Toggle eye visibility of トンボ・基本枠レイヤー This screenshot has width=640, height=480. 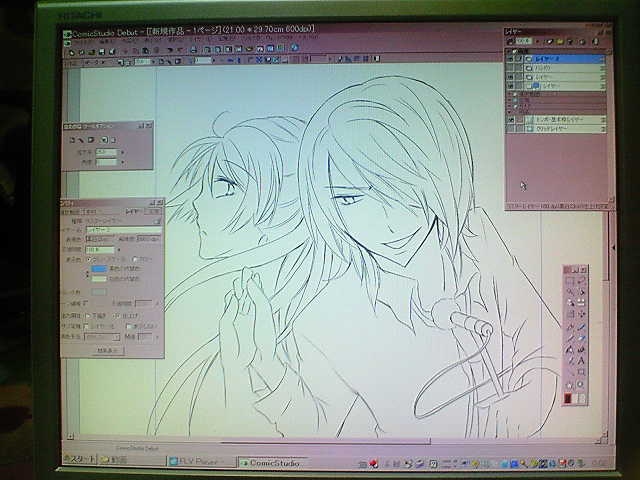pyautogui.click(x=510, y=120)
